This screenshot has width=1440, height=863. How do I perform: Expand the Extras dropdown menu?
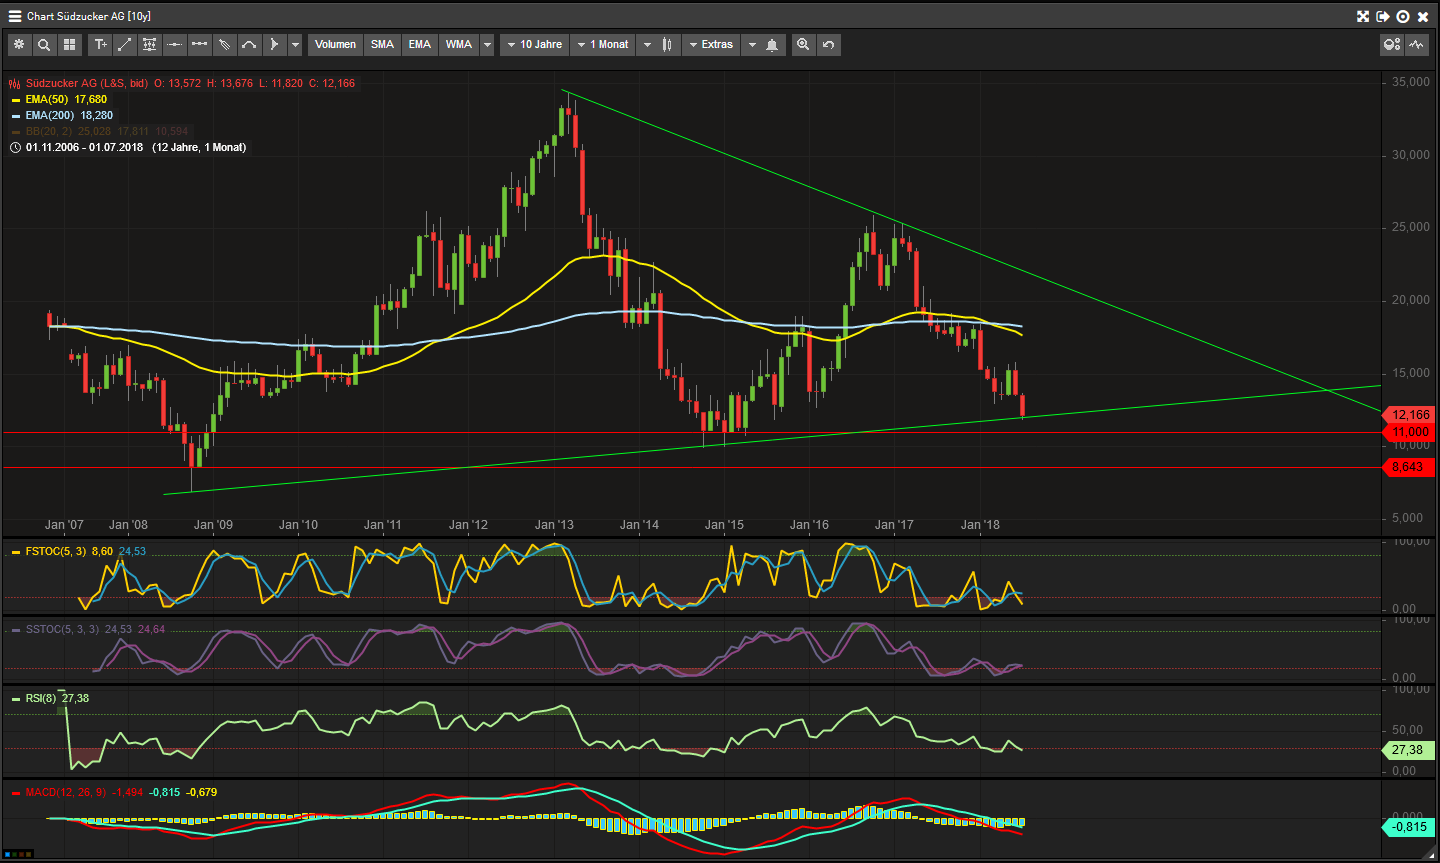(x=711, y=45)
